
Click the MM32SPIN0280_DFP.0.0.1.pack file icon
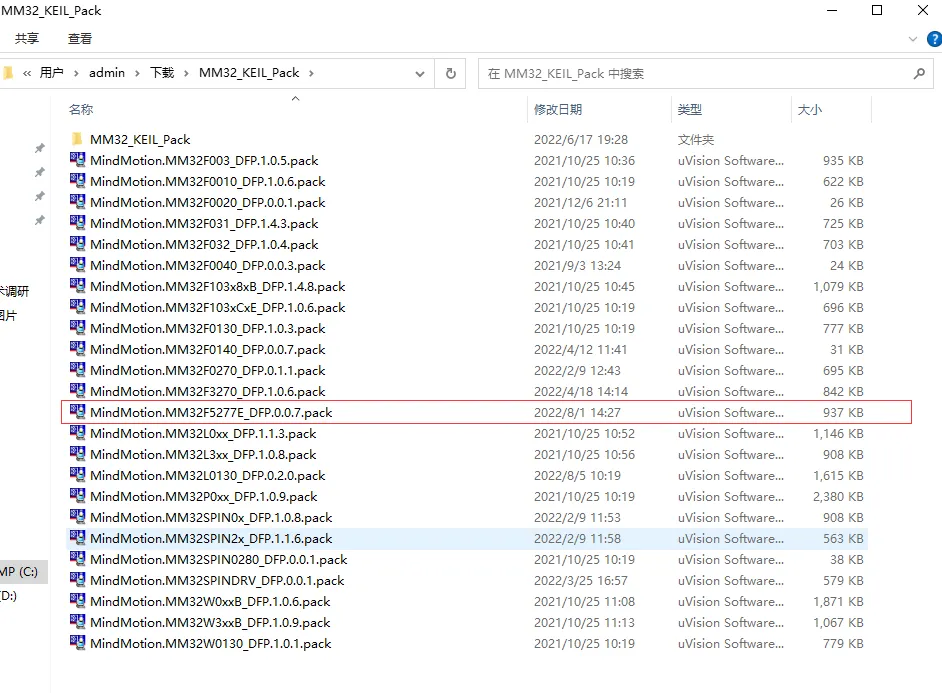77,560
